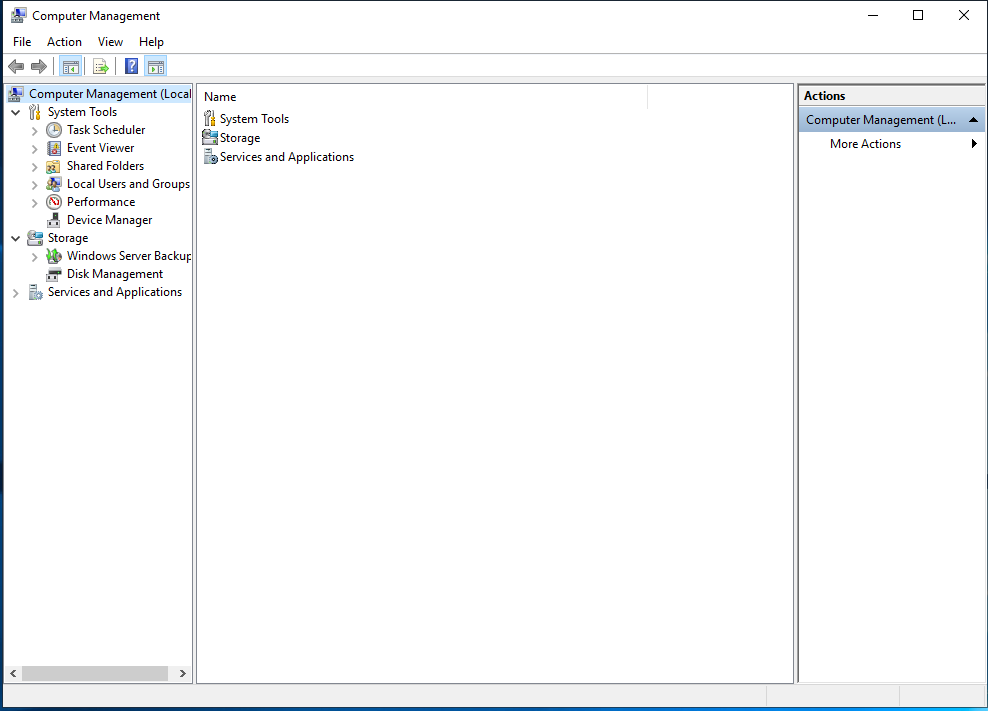Click the Performance icon in the console tree

[x=54, y=202]
